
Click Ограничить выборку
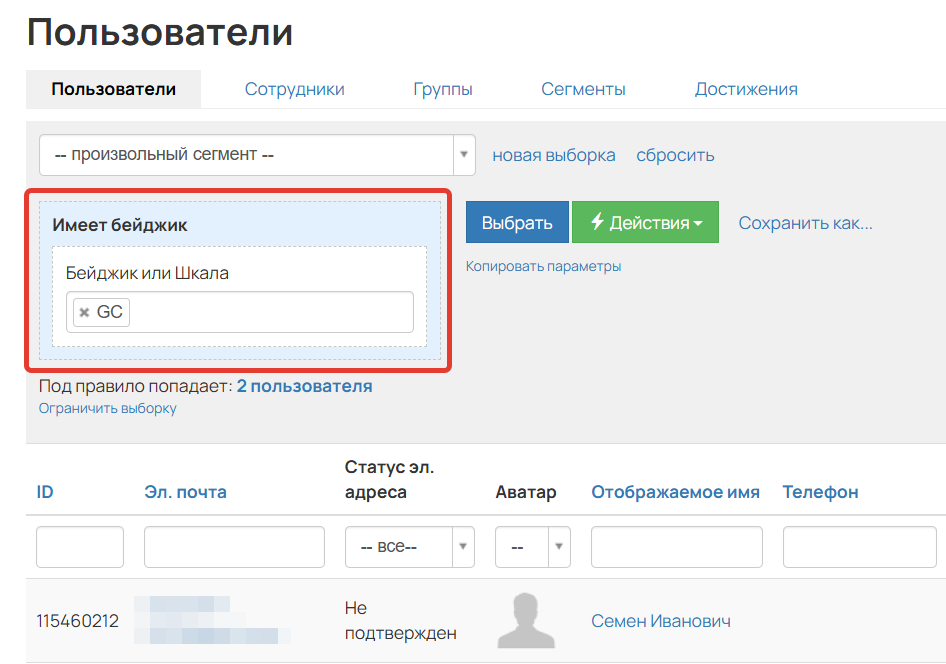(x=106, y=408)
